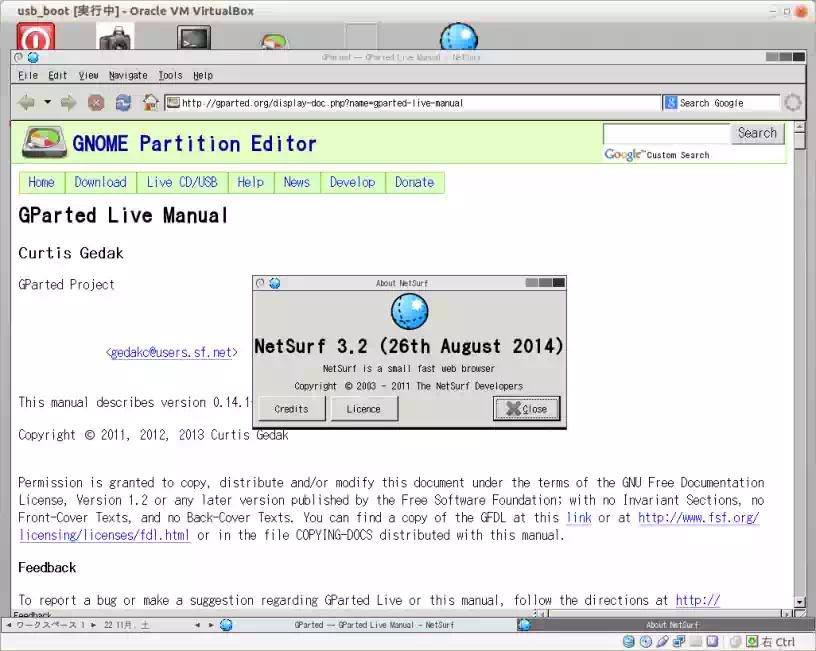816x651 pixels.
Task: Open the back history dropdown arrow
Action: tap(47, 102)
